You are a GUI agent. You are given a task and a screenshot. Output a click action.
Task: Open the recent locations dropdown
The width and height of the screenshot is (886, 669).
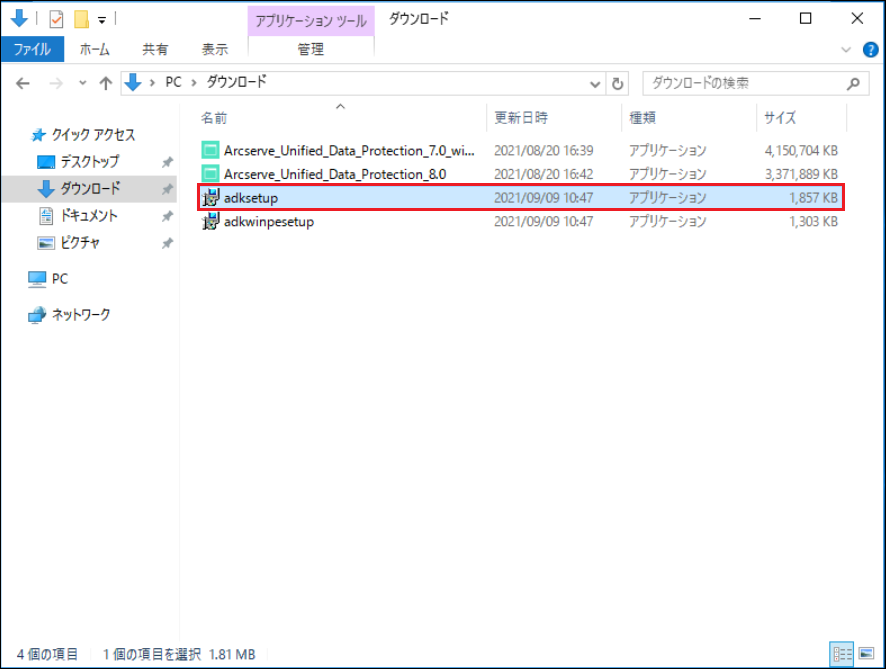point(82,84)
